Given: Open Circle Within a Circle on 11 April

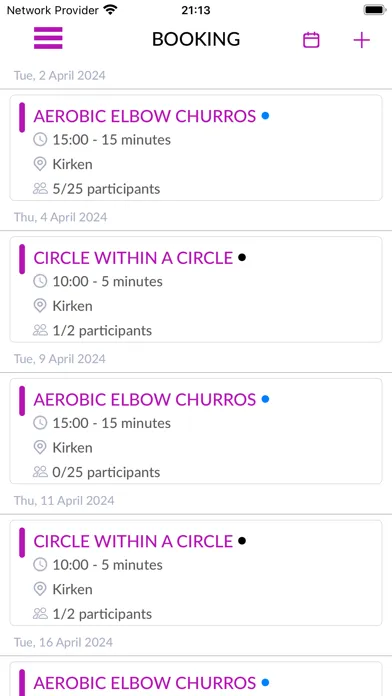Looking at the screenshot, I should [x=196, y=573].
